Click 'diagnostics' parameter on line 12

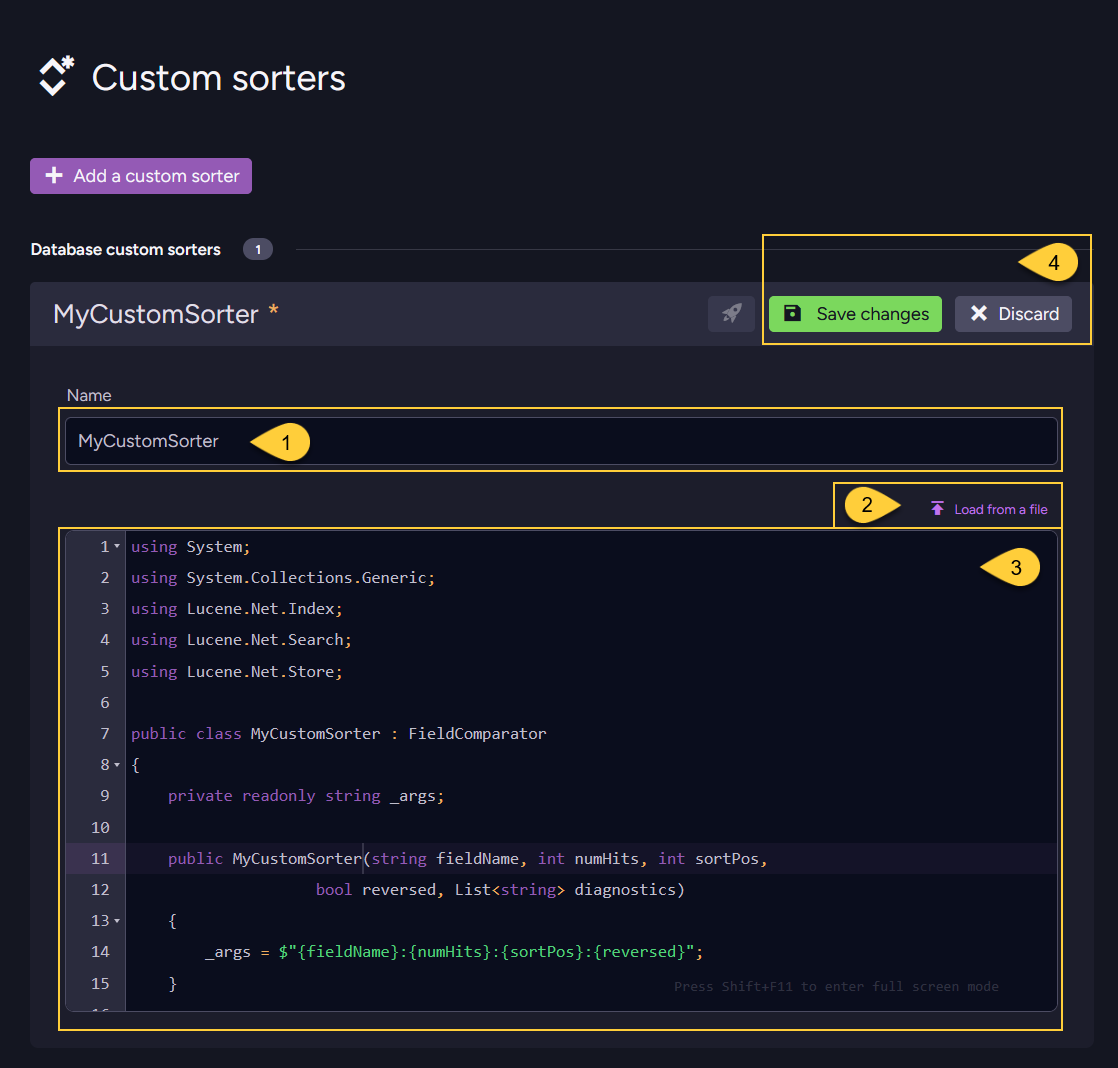click(625, 890)
